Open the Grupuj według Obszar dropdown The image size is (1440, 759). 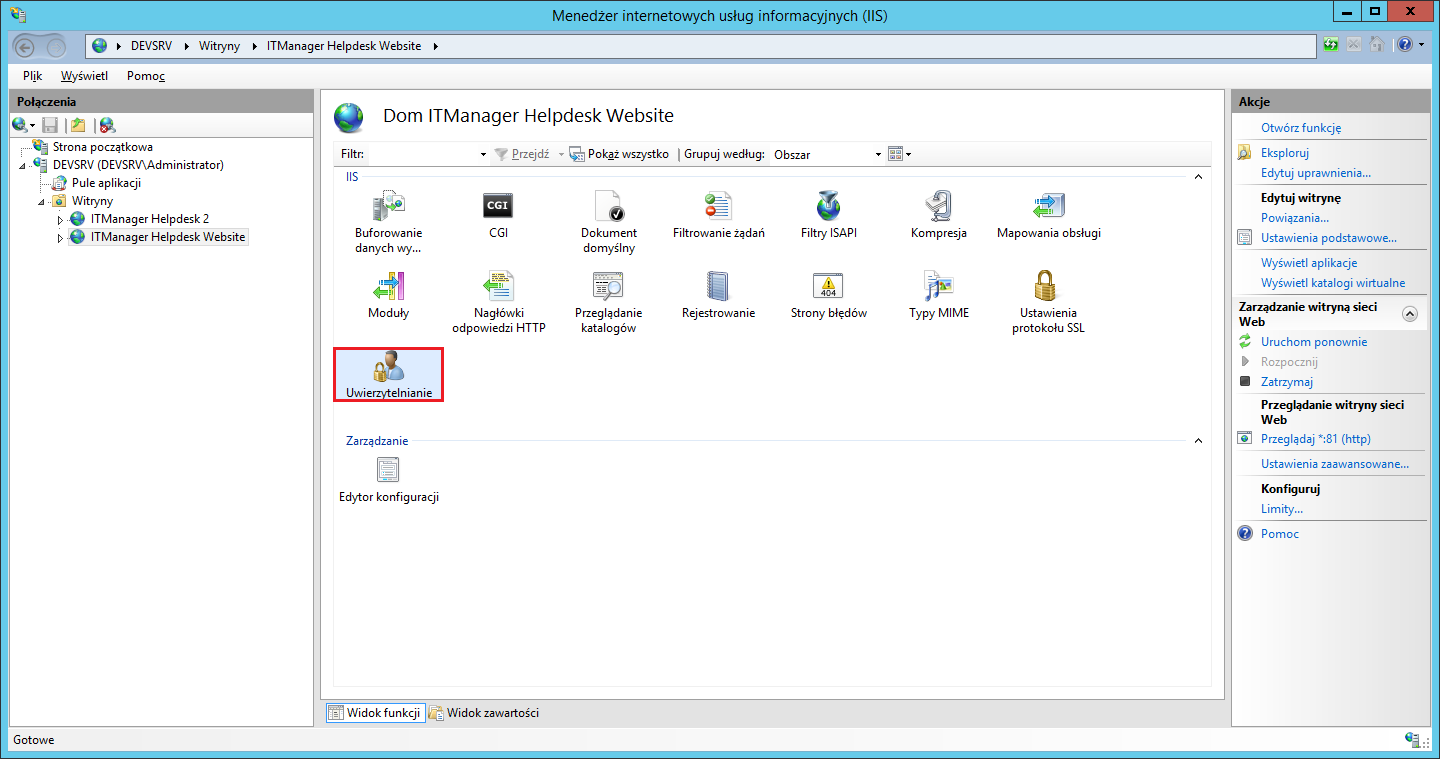coord(878,154)
